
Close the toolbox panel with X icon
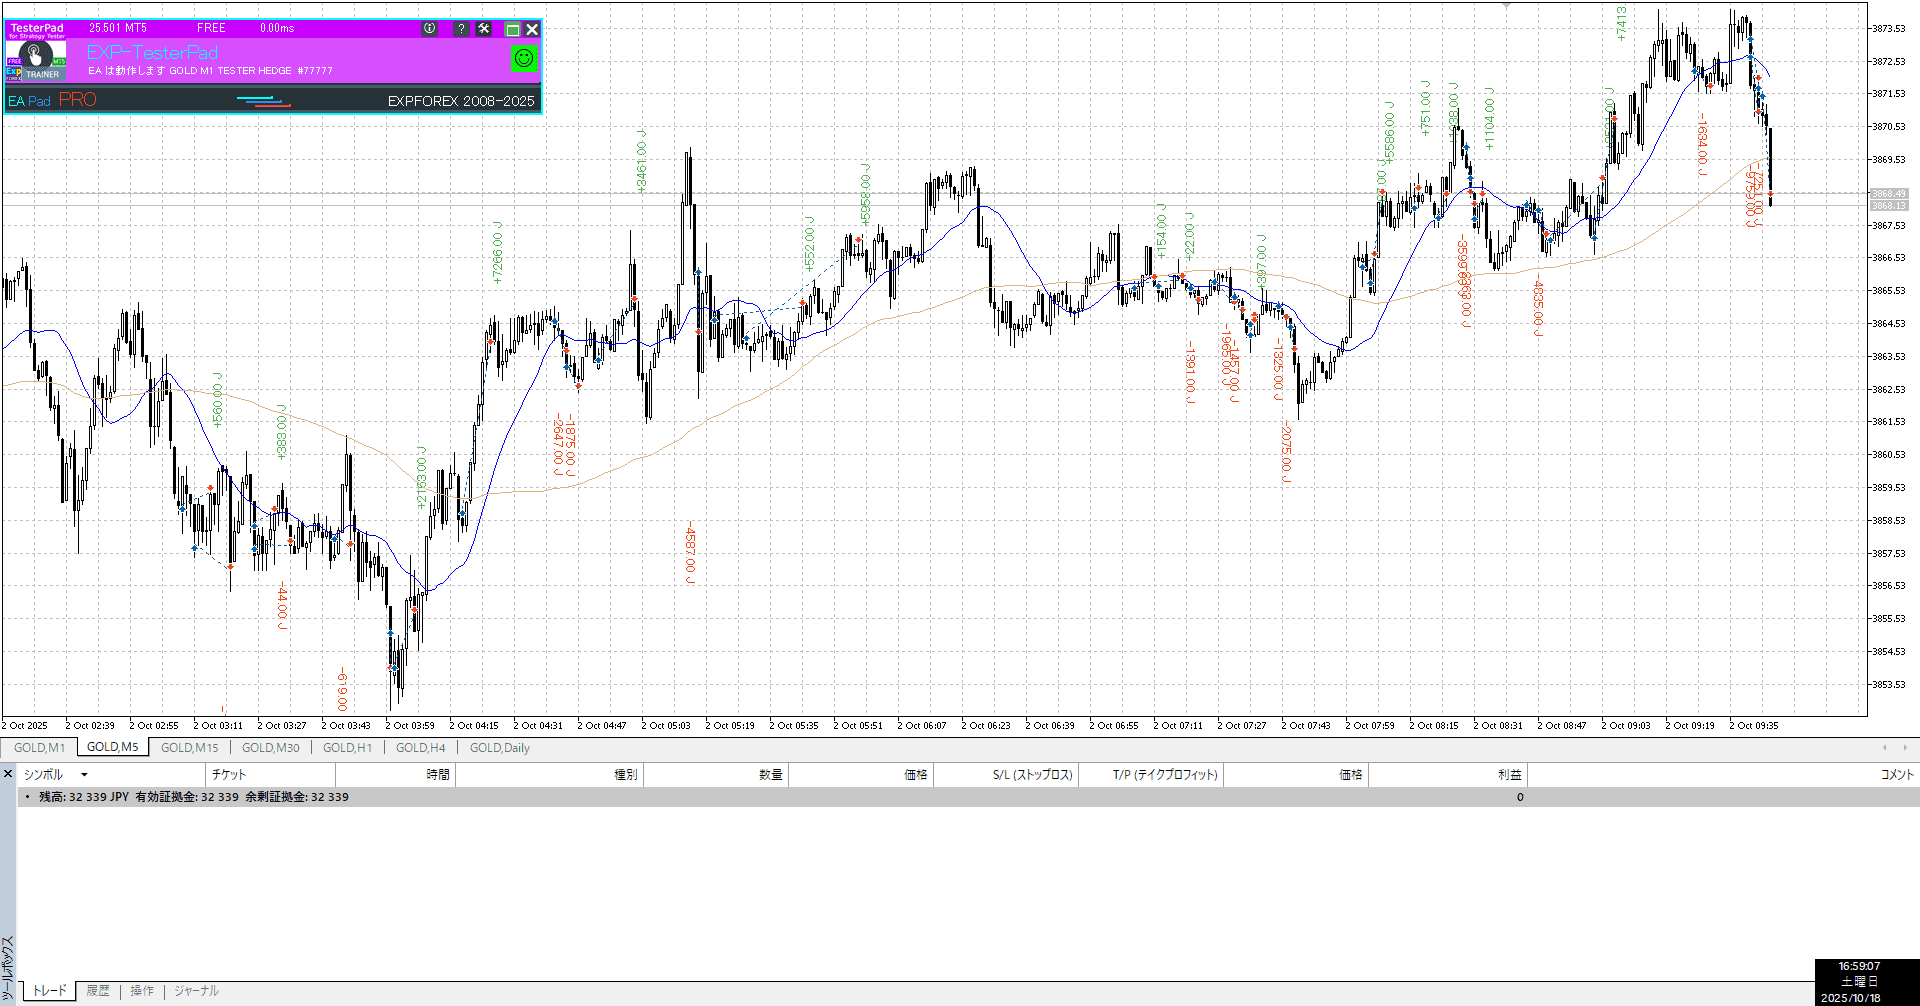coord(8,774)
